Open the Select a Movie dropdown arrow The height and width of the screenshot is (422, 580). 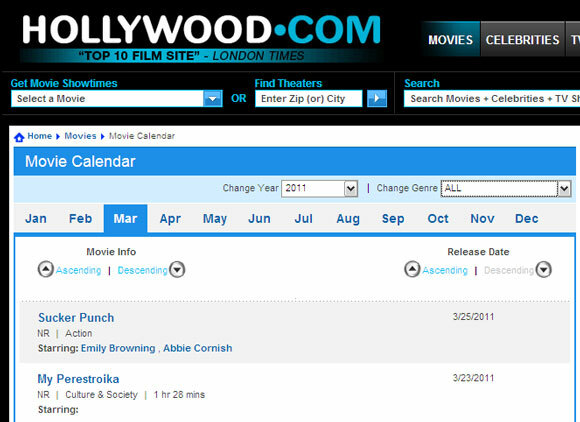point(212,98)
